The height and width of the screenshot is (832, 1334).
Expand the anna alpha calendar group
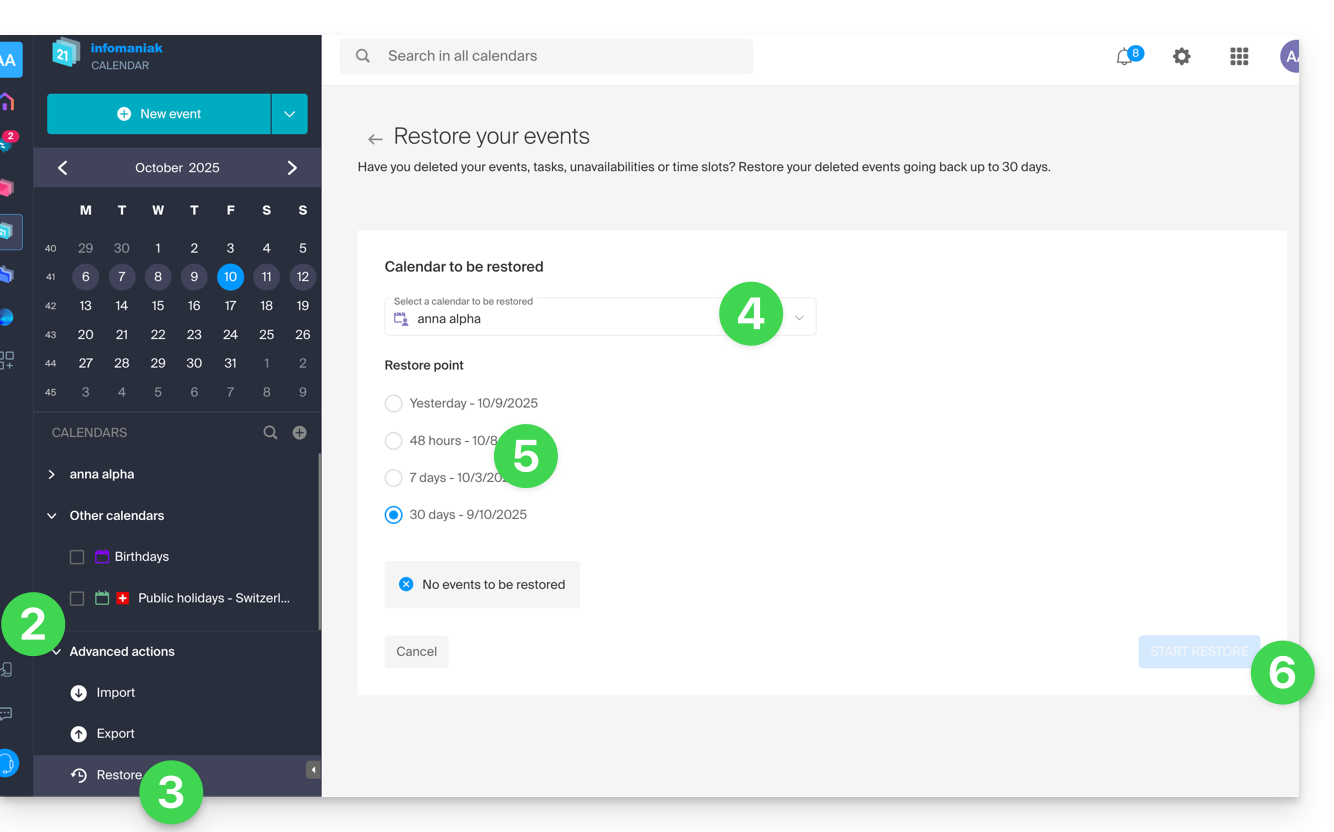[52, 475]
